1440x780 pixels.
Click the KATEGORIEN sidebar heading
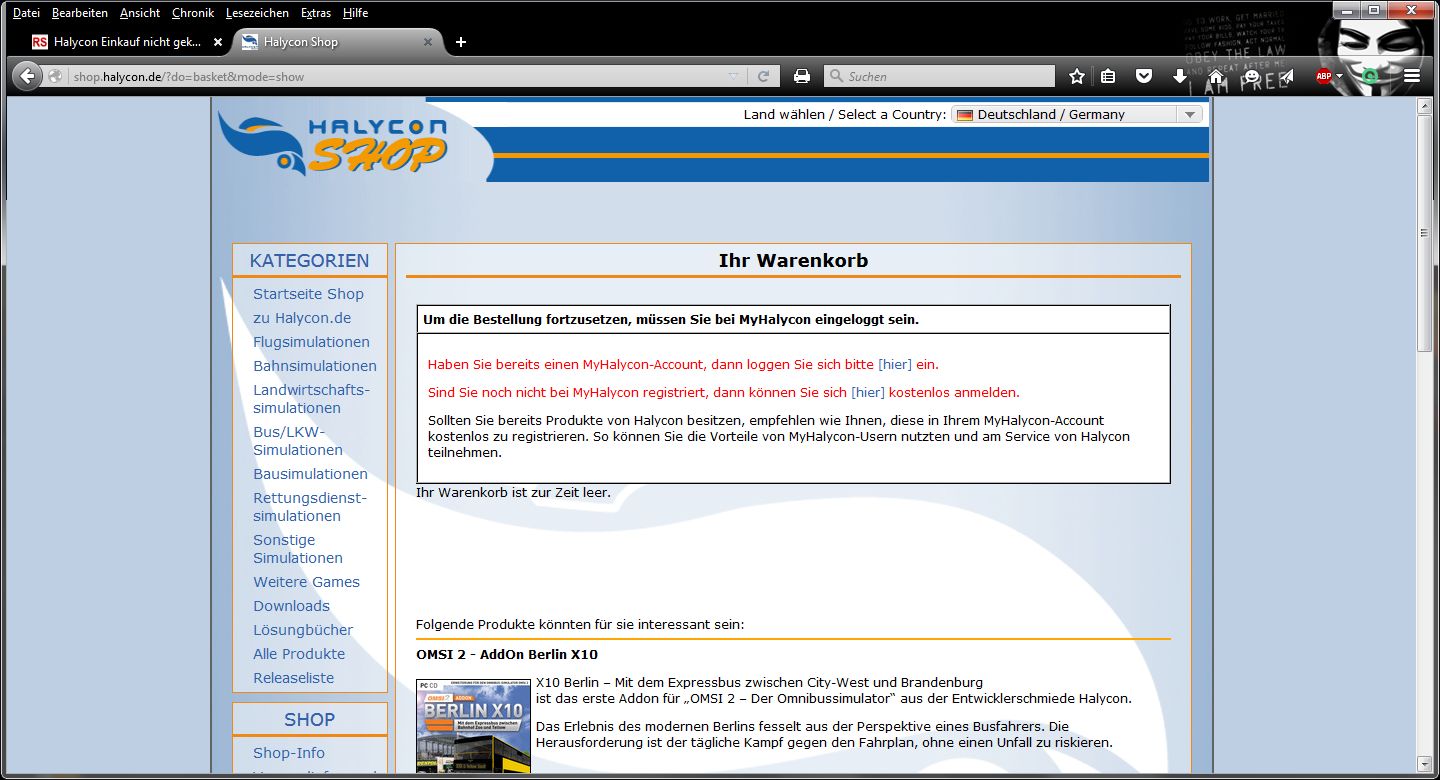click(309, 261)
